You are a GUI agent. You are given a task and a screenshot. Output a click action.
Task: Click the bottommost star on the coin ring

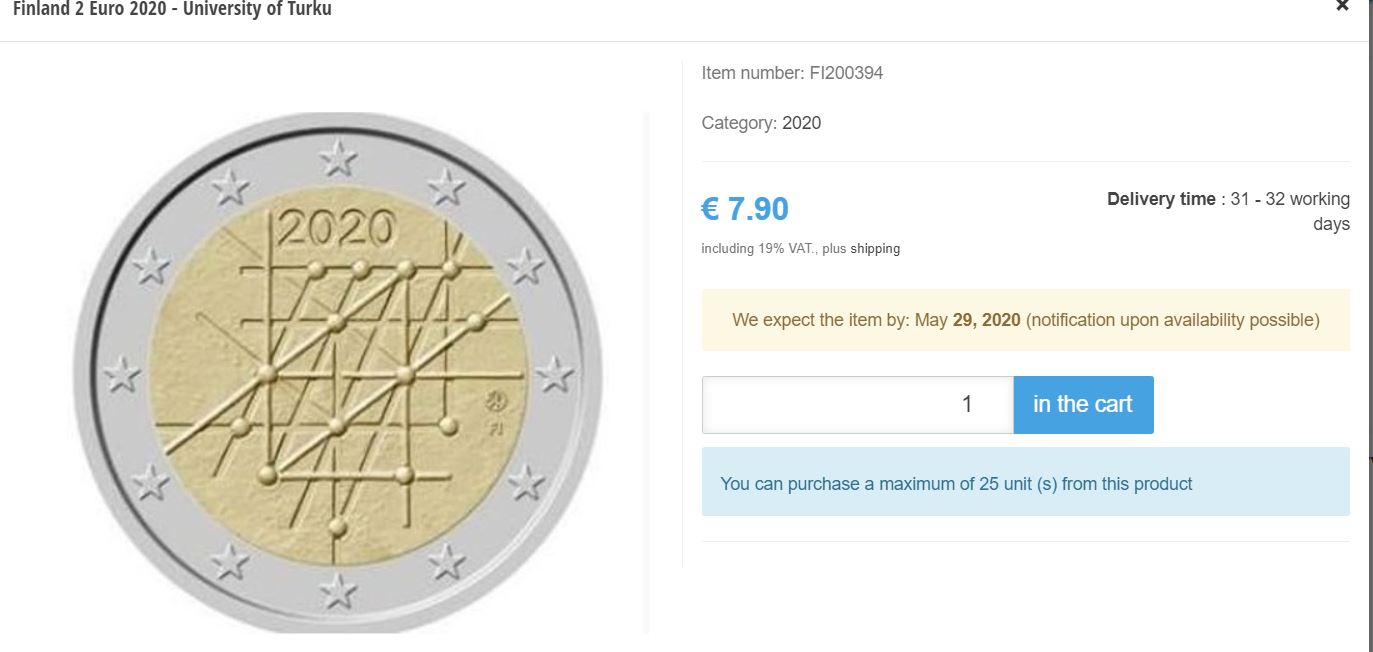(x=338, y=590)
